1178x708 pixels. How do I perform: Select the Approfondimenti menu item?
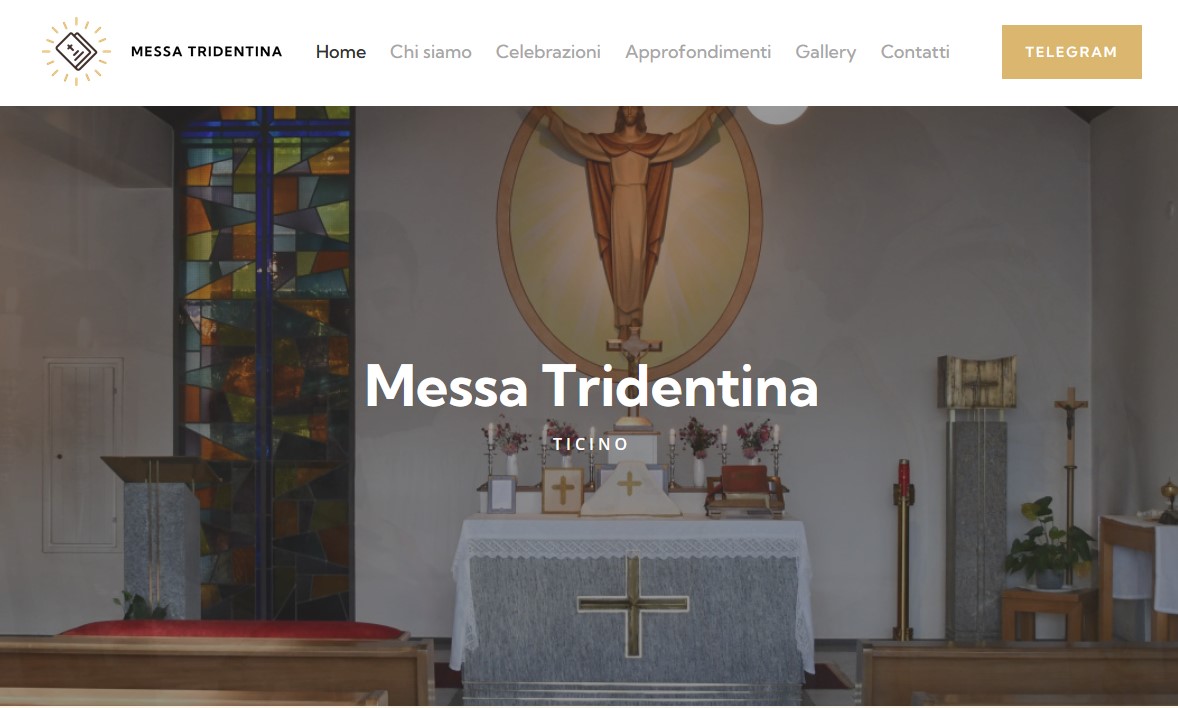point(698,52)
